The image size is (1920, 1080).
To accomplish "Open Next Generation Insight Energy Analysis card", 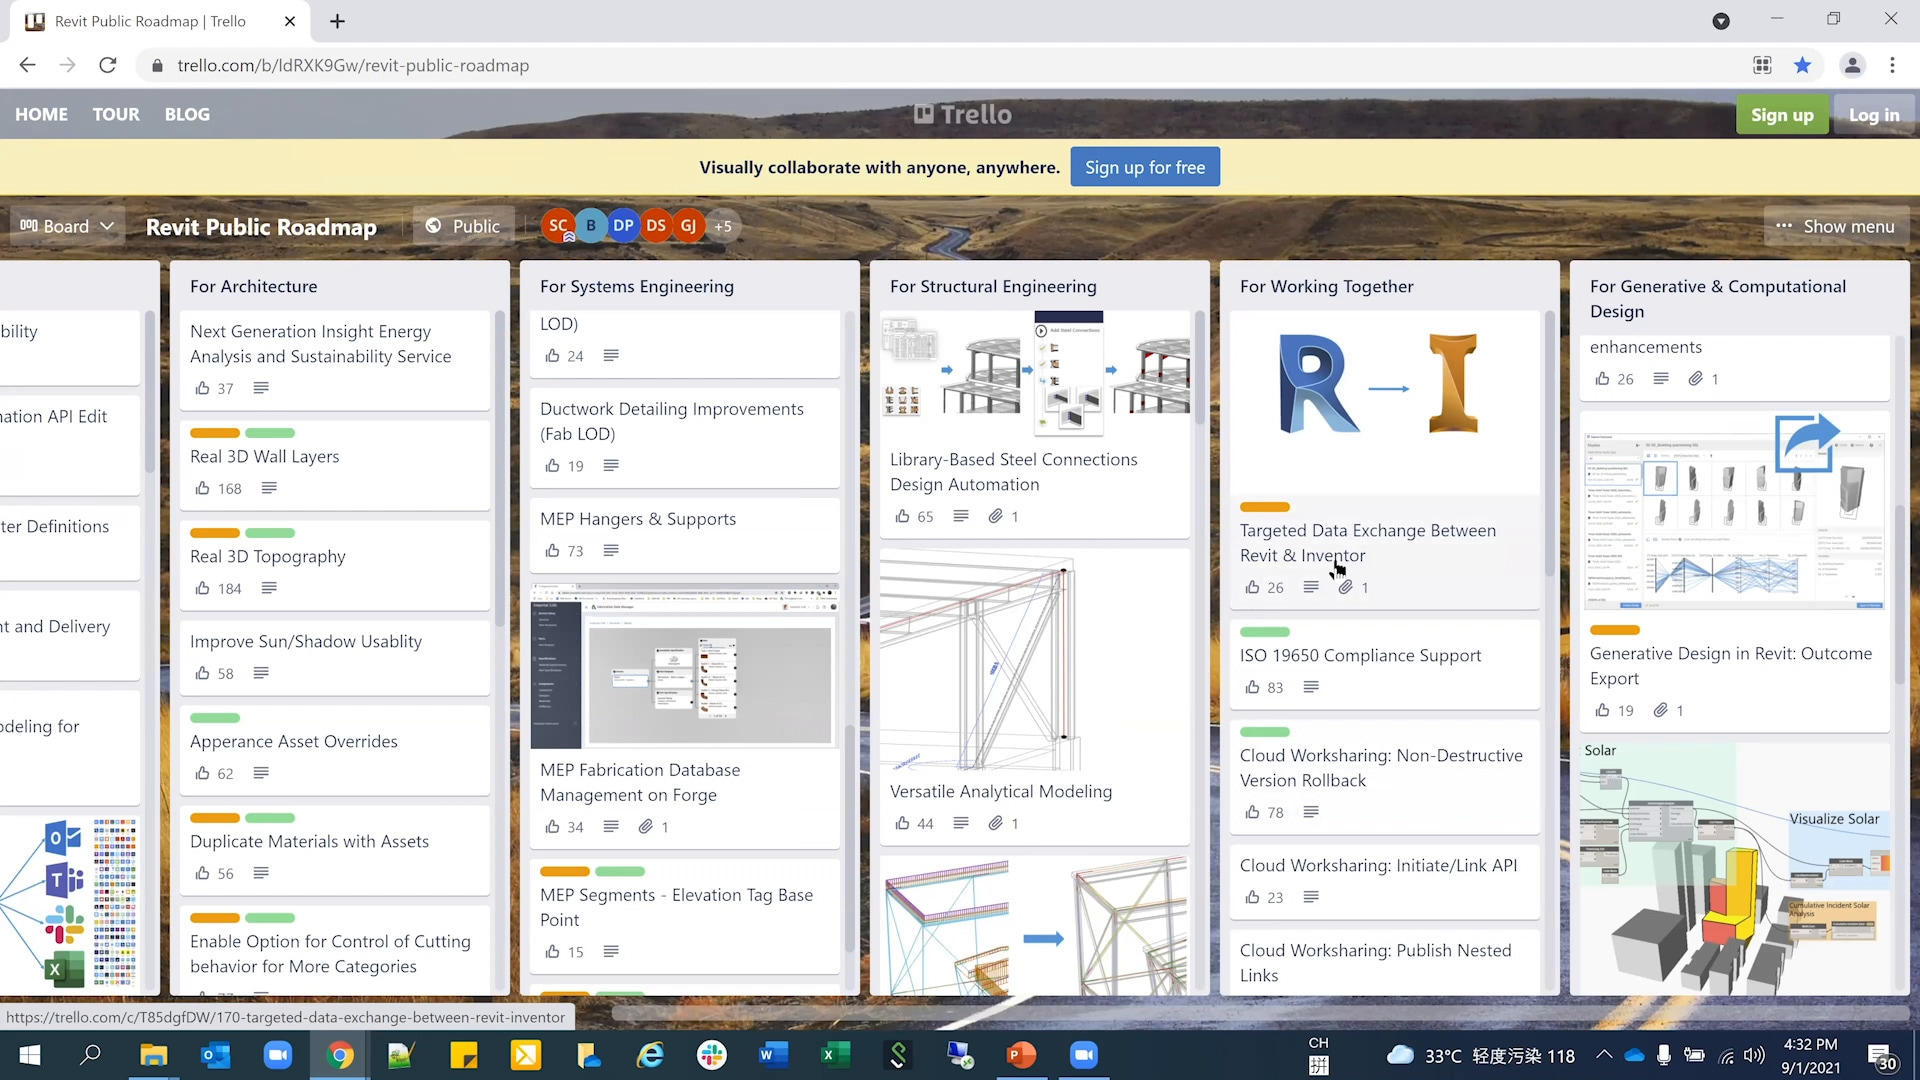I will pos(335,360).
